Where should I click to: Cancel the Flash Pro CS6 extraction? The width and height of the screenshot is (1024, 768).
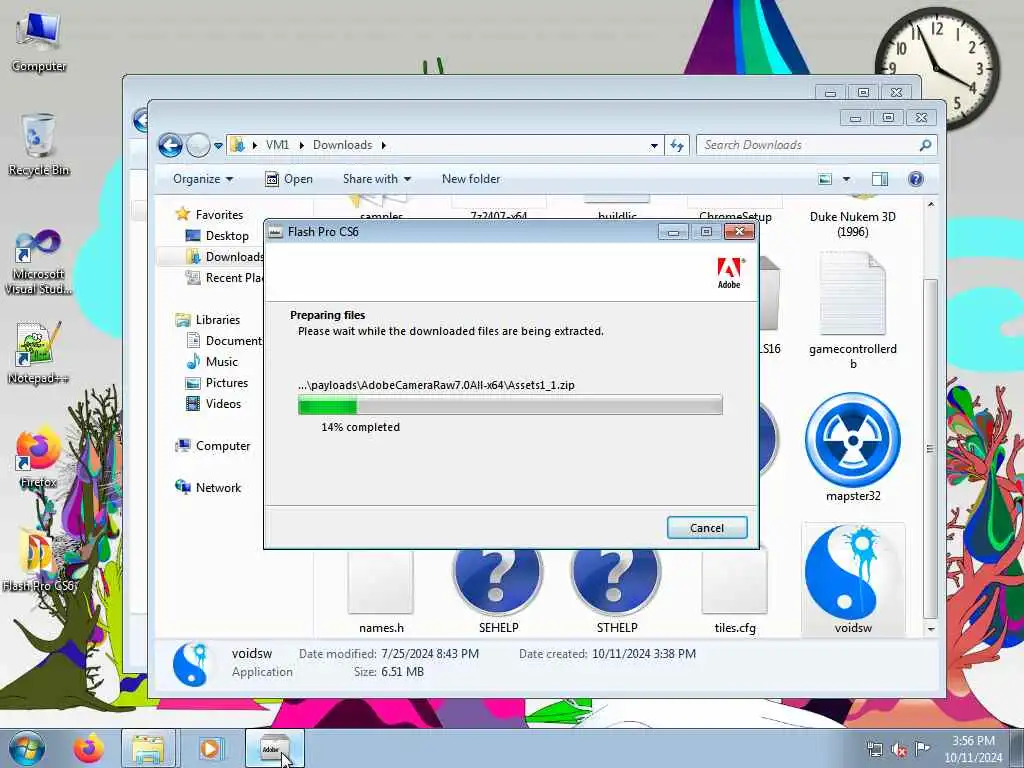click(x=707, y=528)
